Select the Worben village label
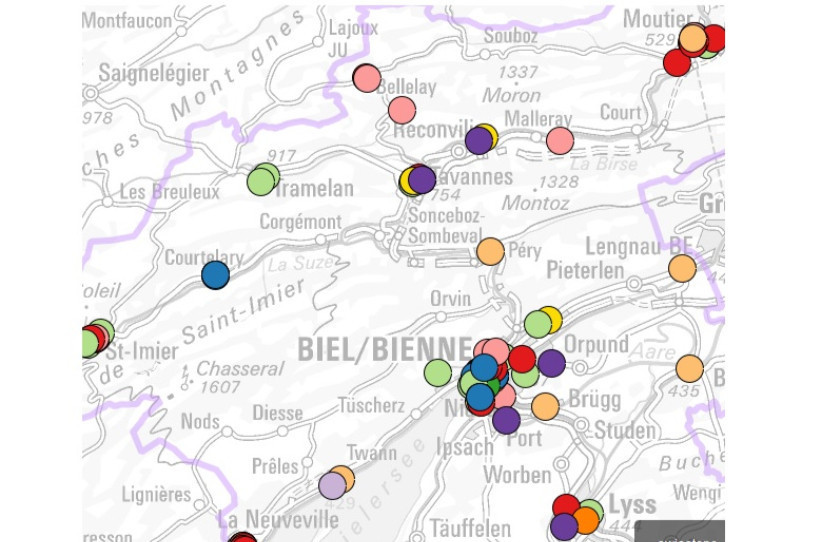This screenshot has height=542, width=813. coord(517,475)
